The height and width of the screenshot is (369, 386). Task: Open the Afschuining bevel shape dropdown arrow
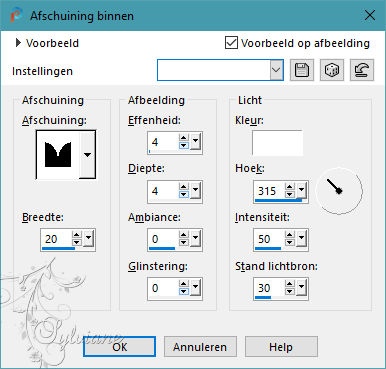pyautogui.click(x=87, y=154)
